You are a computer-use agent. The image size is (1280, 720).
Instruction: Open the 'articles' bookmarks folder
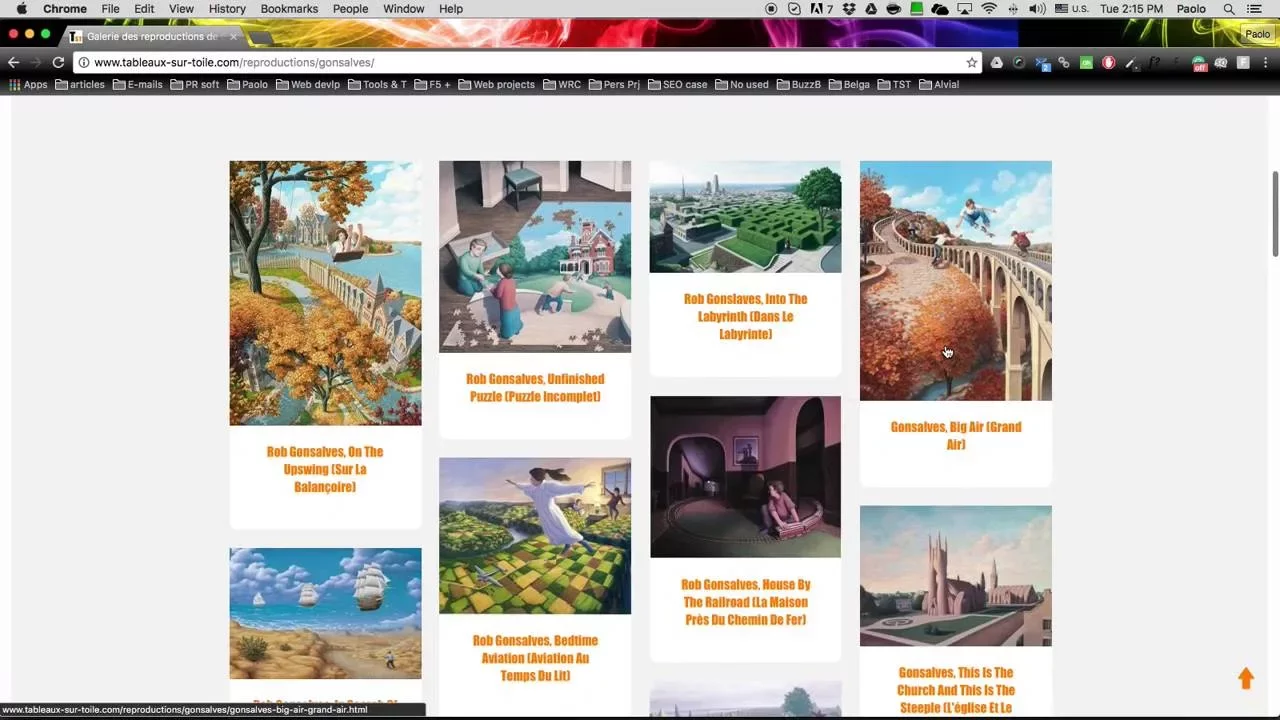[x=80, y=85]
